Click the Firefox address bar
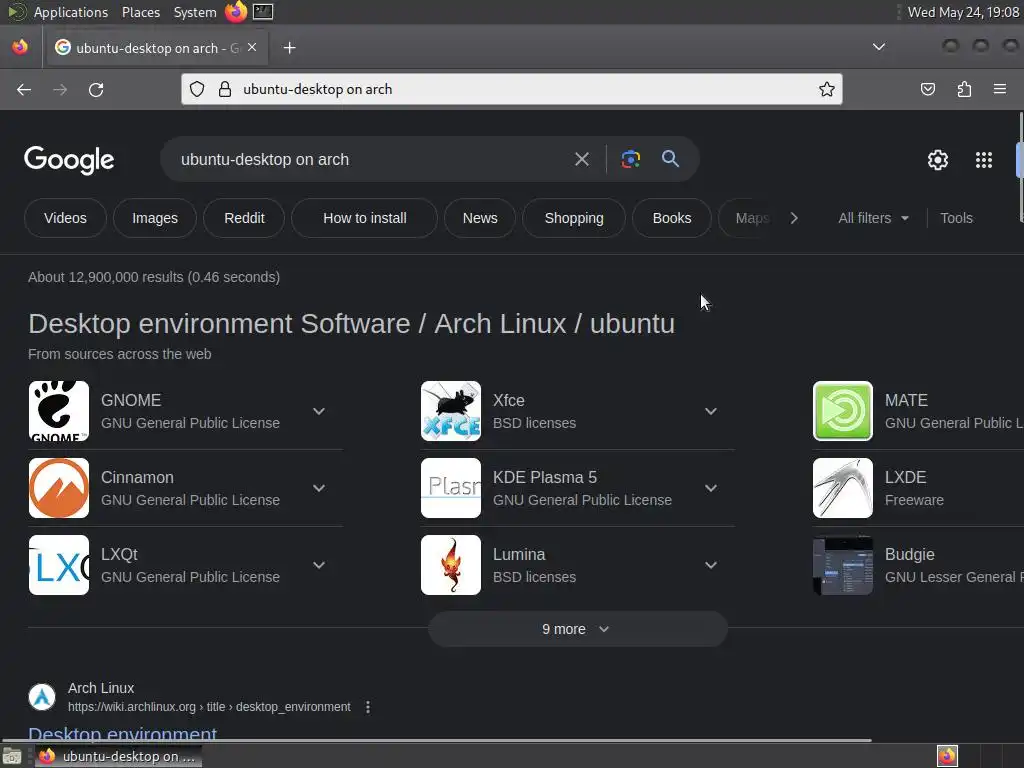This screenshot has width=1024, height=768. point(512,89)
